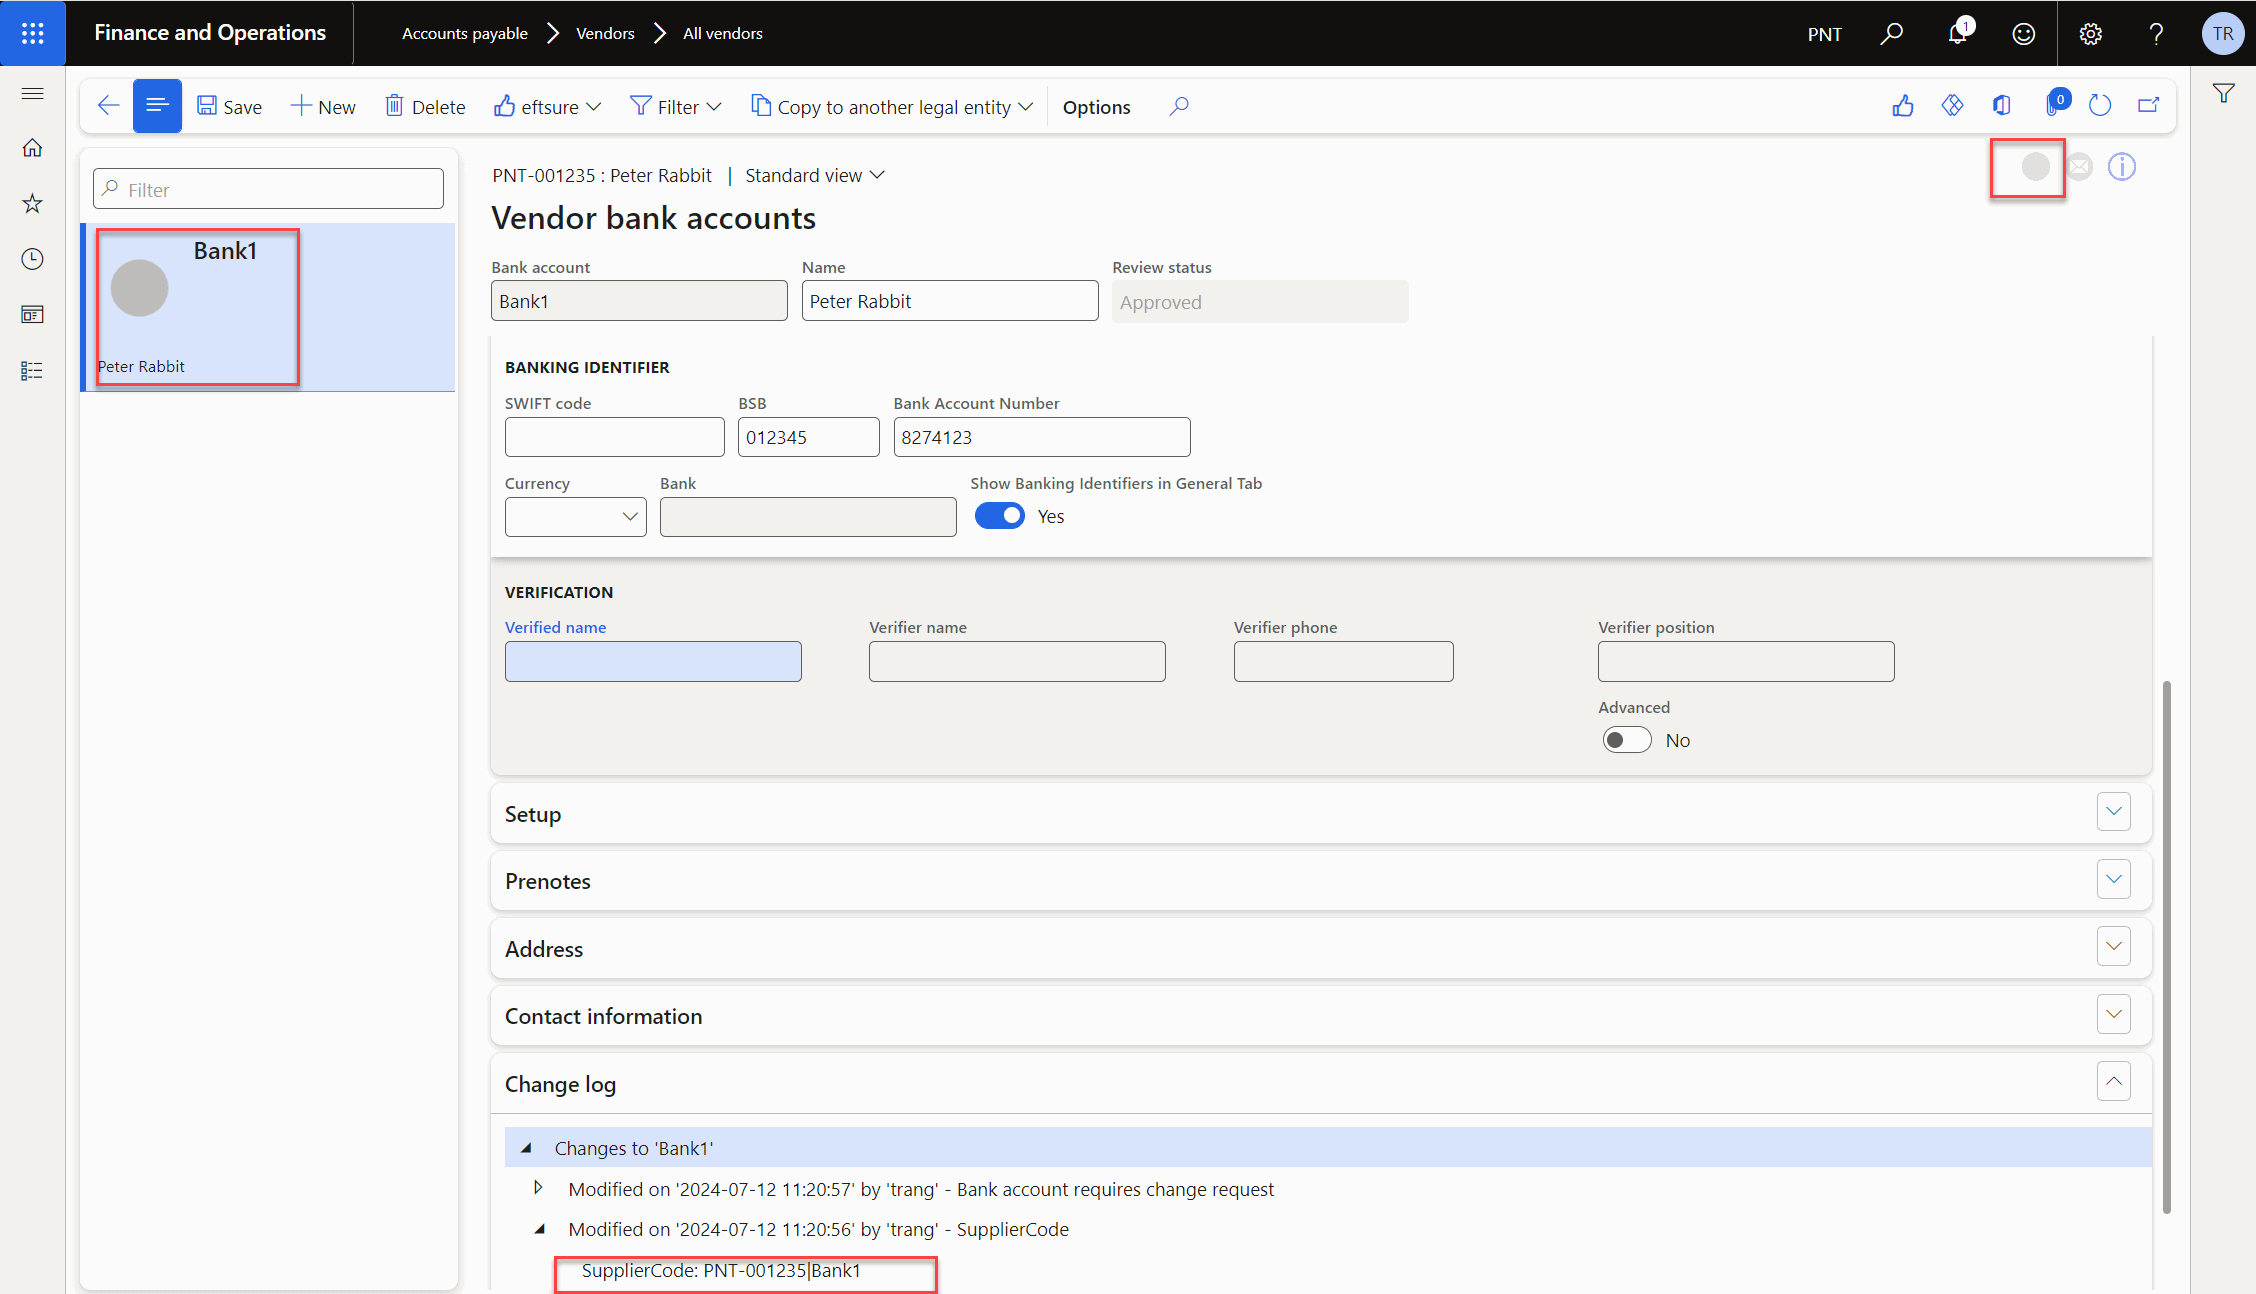Click the thumbs-up icon at toolbar right

click(x=1903, y=106)
